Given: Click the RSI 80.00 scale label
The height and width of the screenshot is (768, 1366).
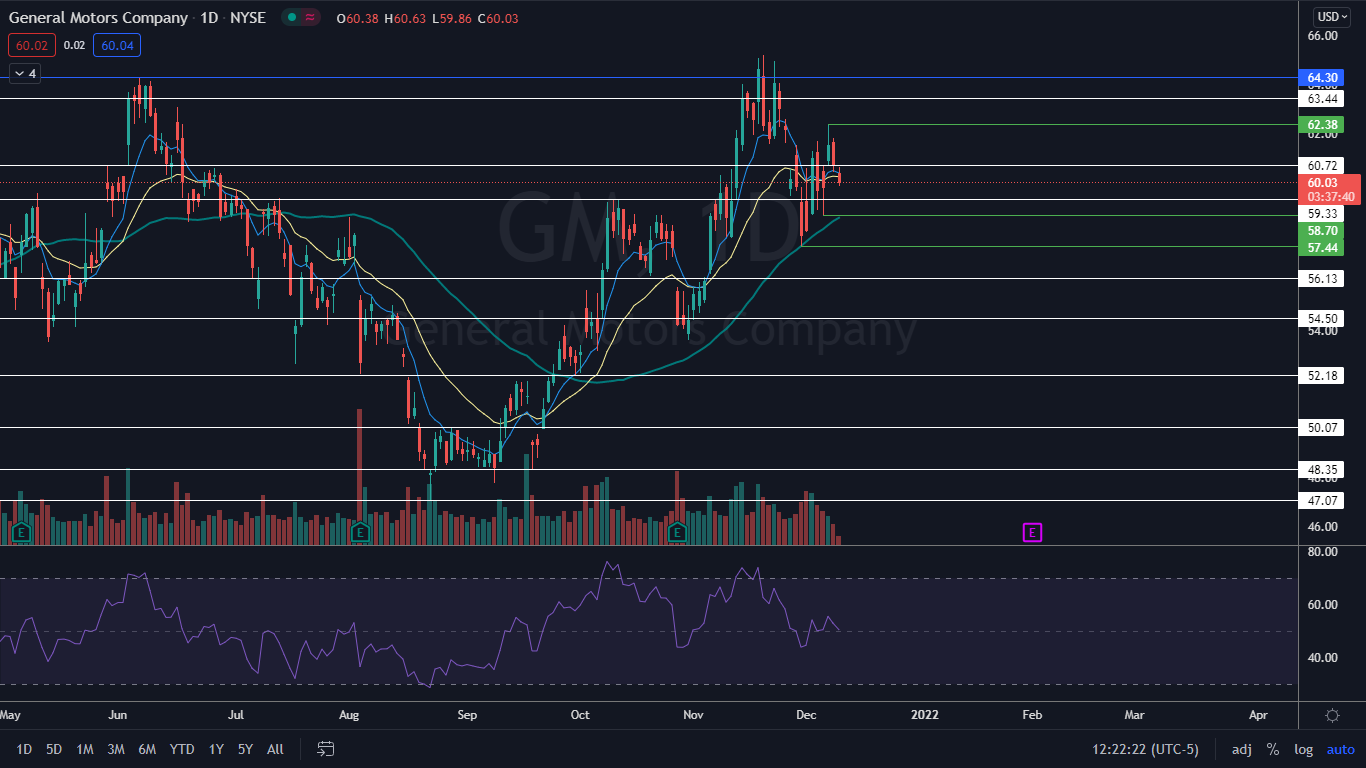Looking at the screenshot, I should click(1323, 551).
